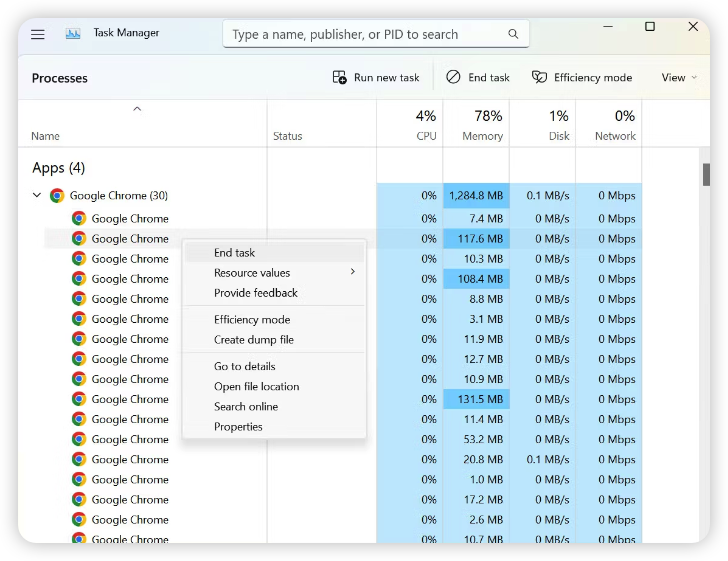Click Chrome icon in the 2.6 MB row

pos(79,519)
